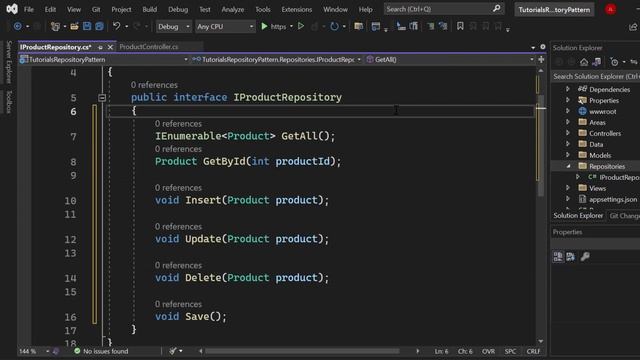Click the Open File folder icon
Screen dimensions: 640x360
[x=74, y=27]
